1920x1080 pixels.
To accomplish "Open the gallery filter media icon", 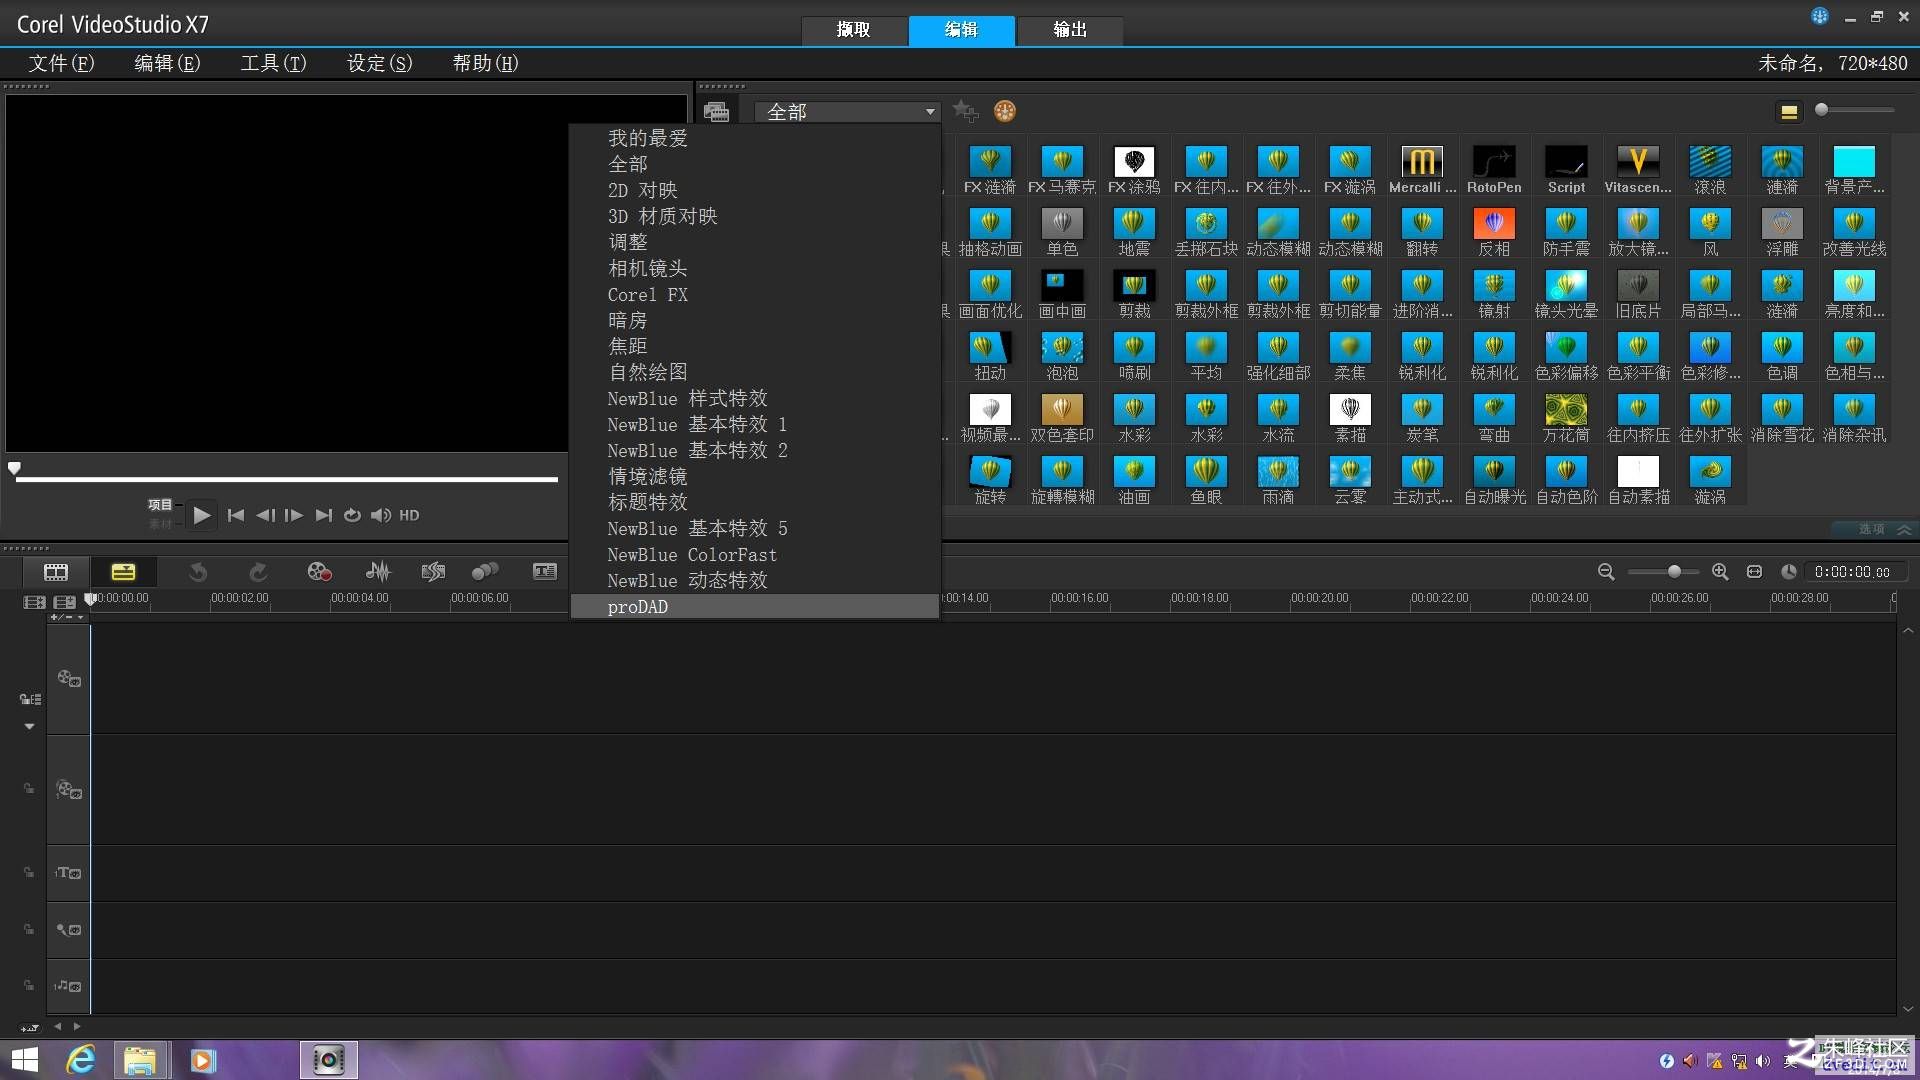I will pyautogui.click(x=716, y=112).
